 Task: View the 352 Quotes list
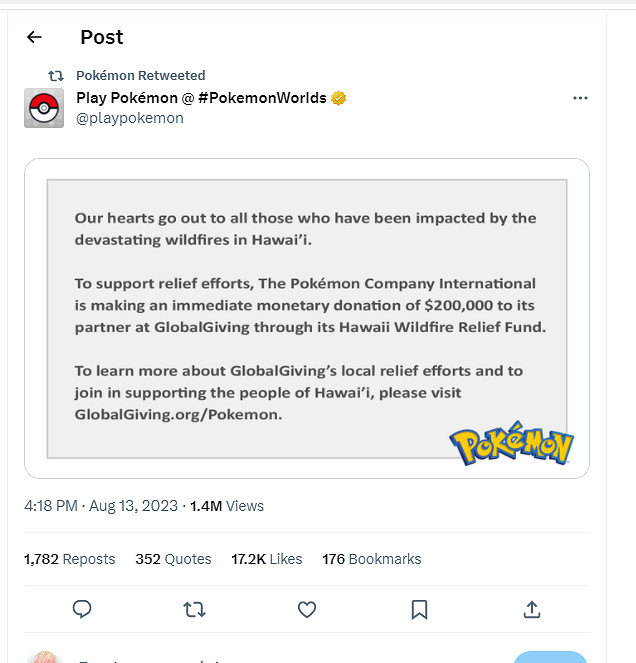(173, 559)
